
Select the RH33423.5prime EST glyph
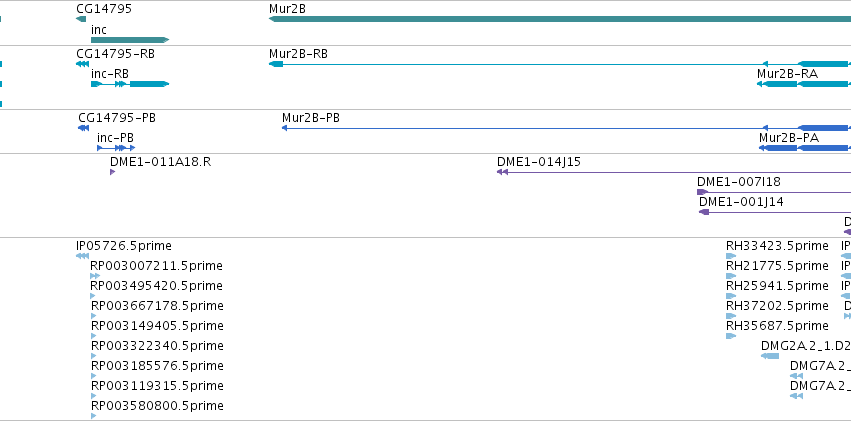pos(731,256)
